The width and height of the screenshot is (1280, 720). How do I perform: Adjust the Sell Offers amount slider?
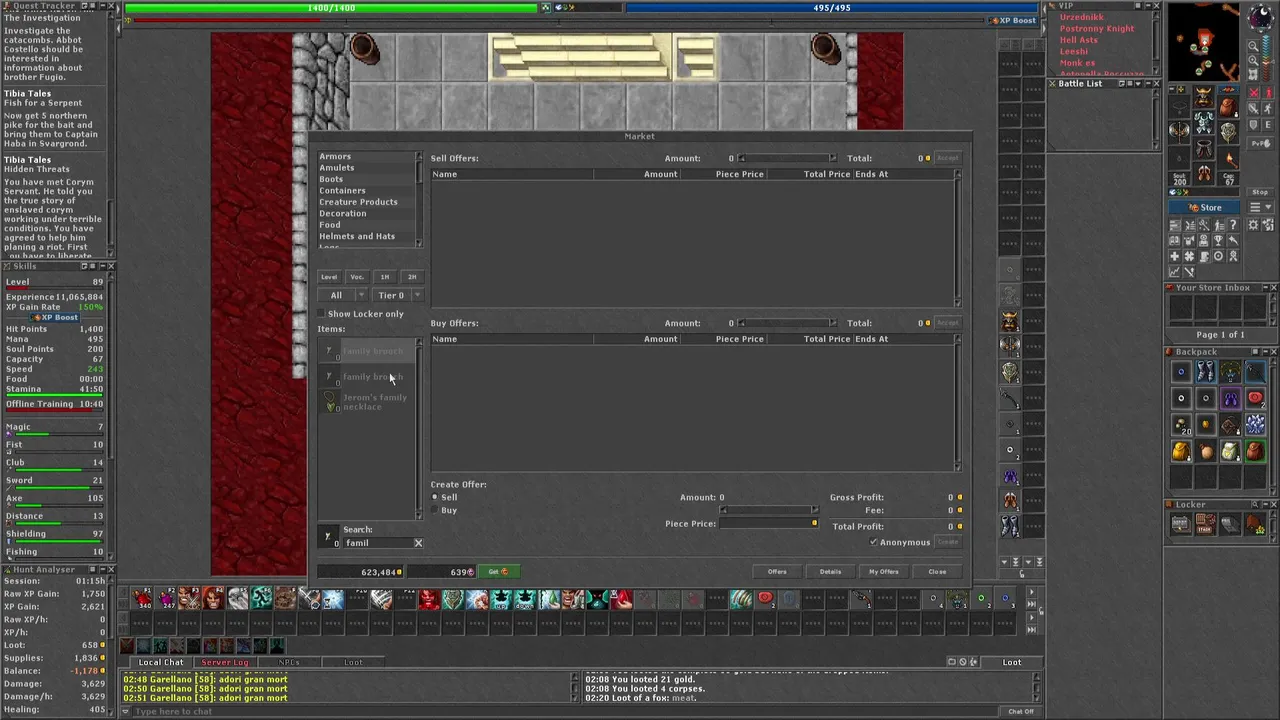tap(786, 158)
